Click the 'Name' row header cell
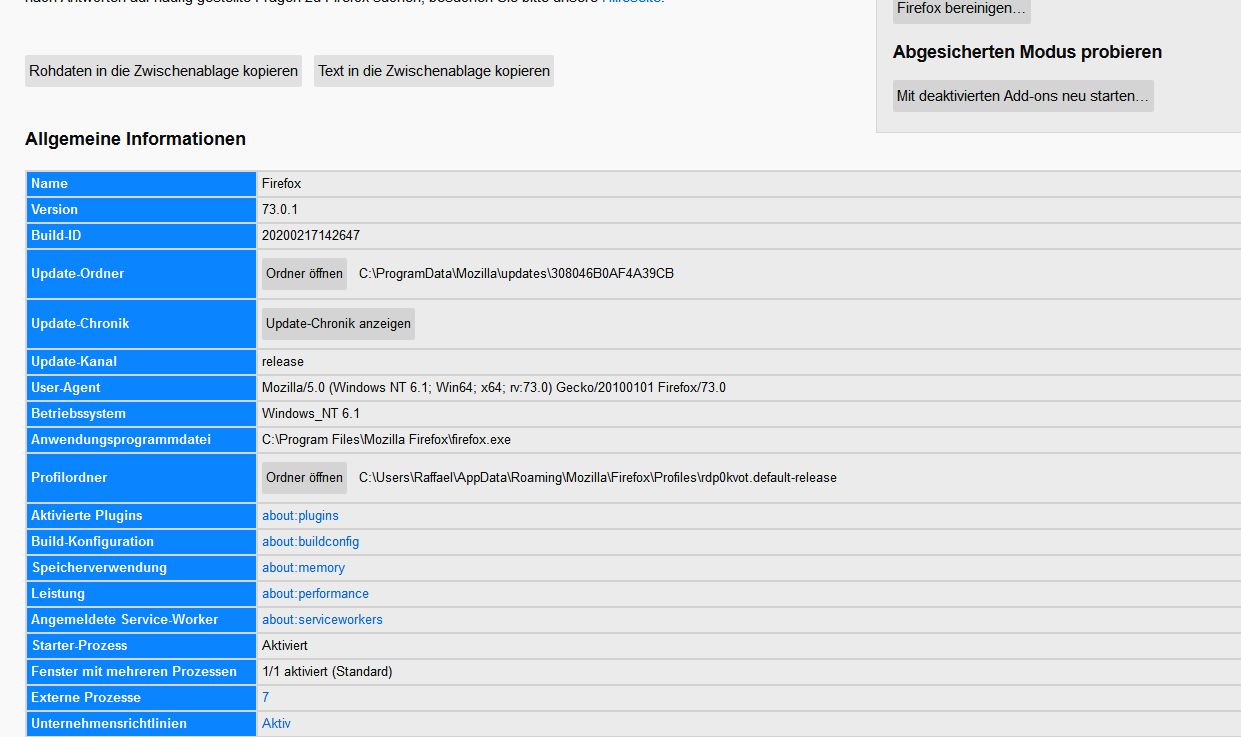1241x737 pixels. (x=142, y=183)
